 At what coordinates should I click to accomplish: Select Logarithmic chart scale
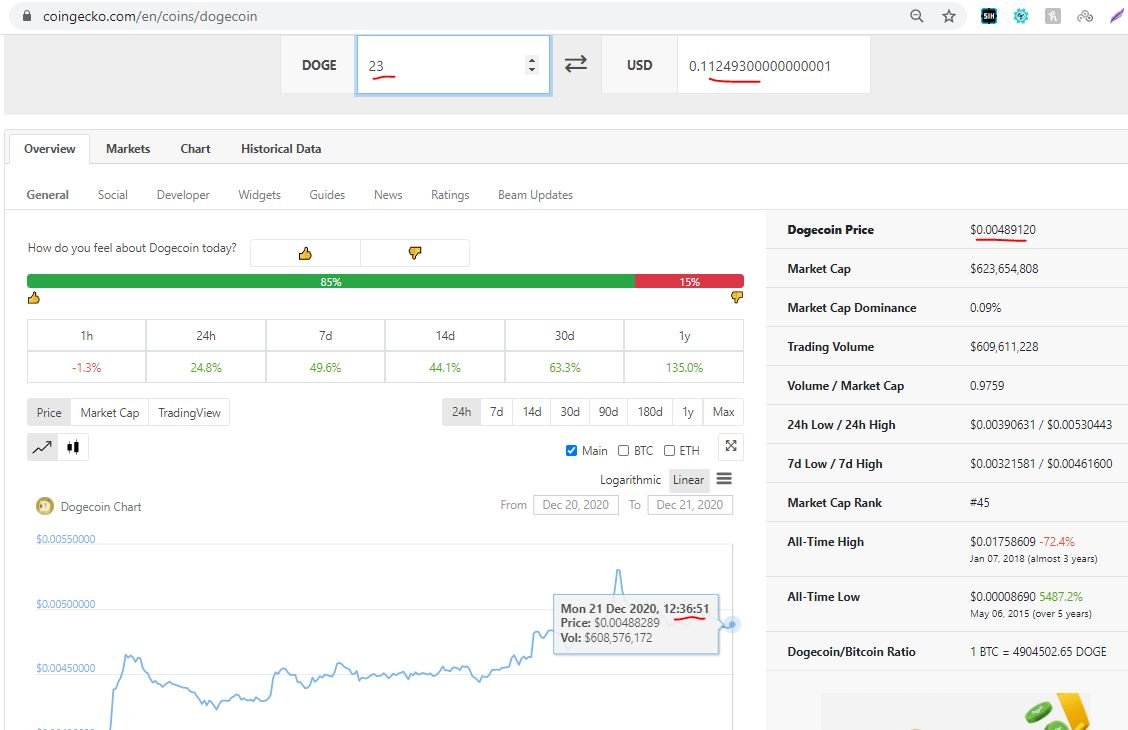(630, 480)
